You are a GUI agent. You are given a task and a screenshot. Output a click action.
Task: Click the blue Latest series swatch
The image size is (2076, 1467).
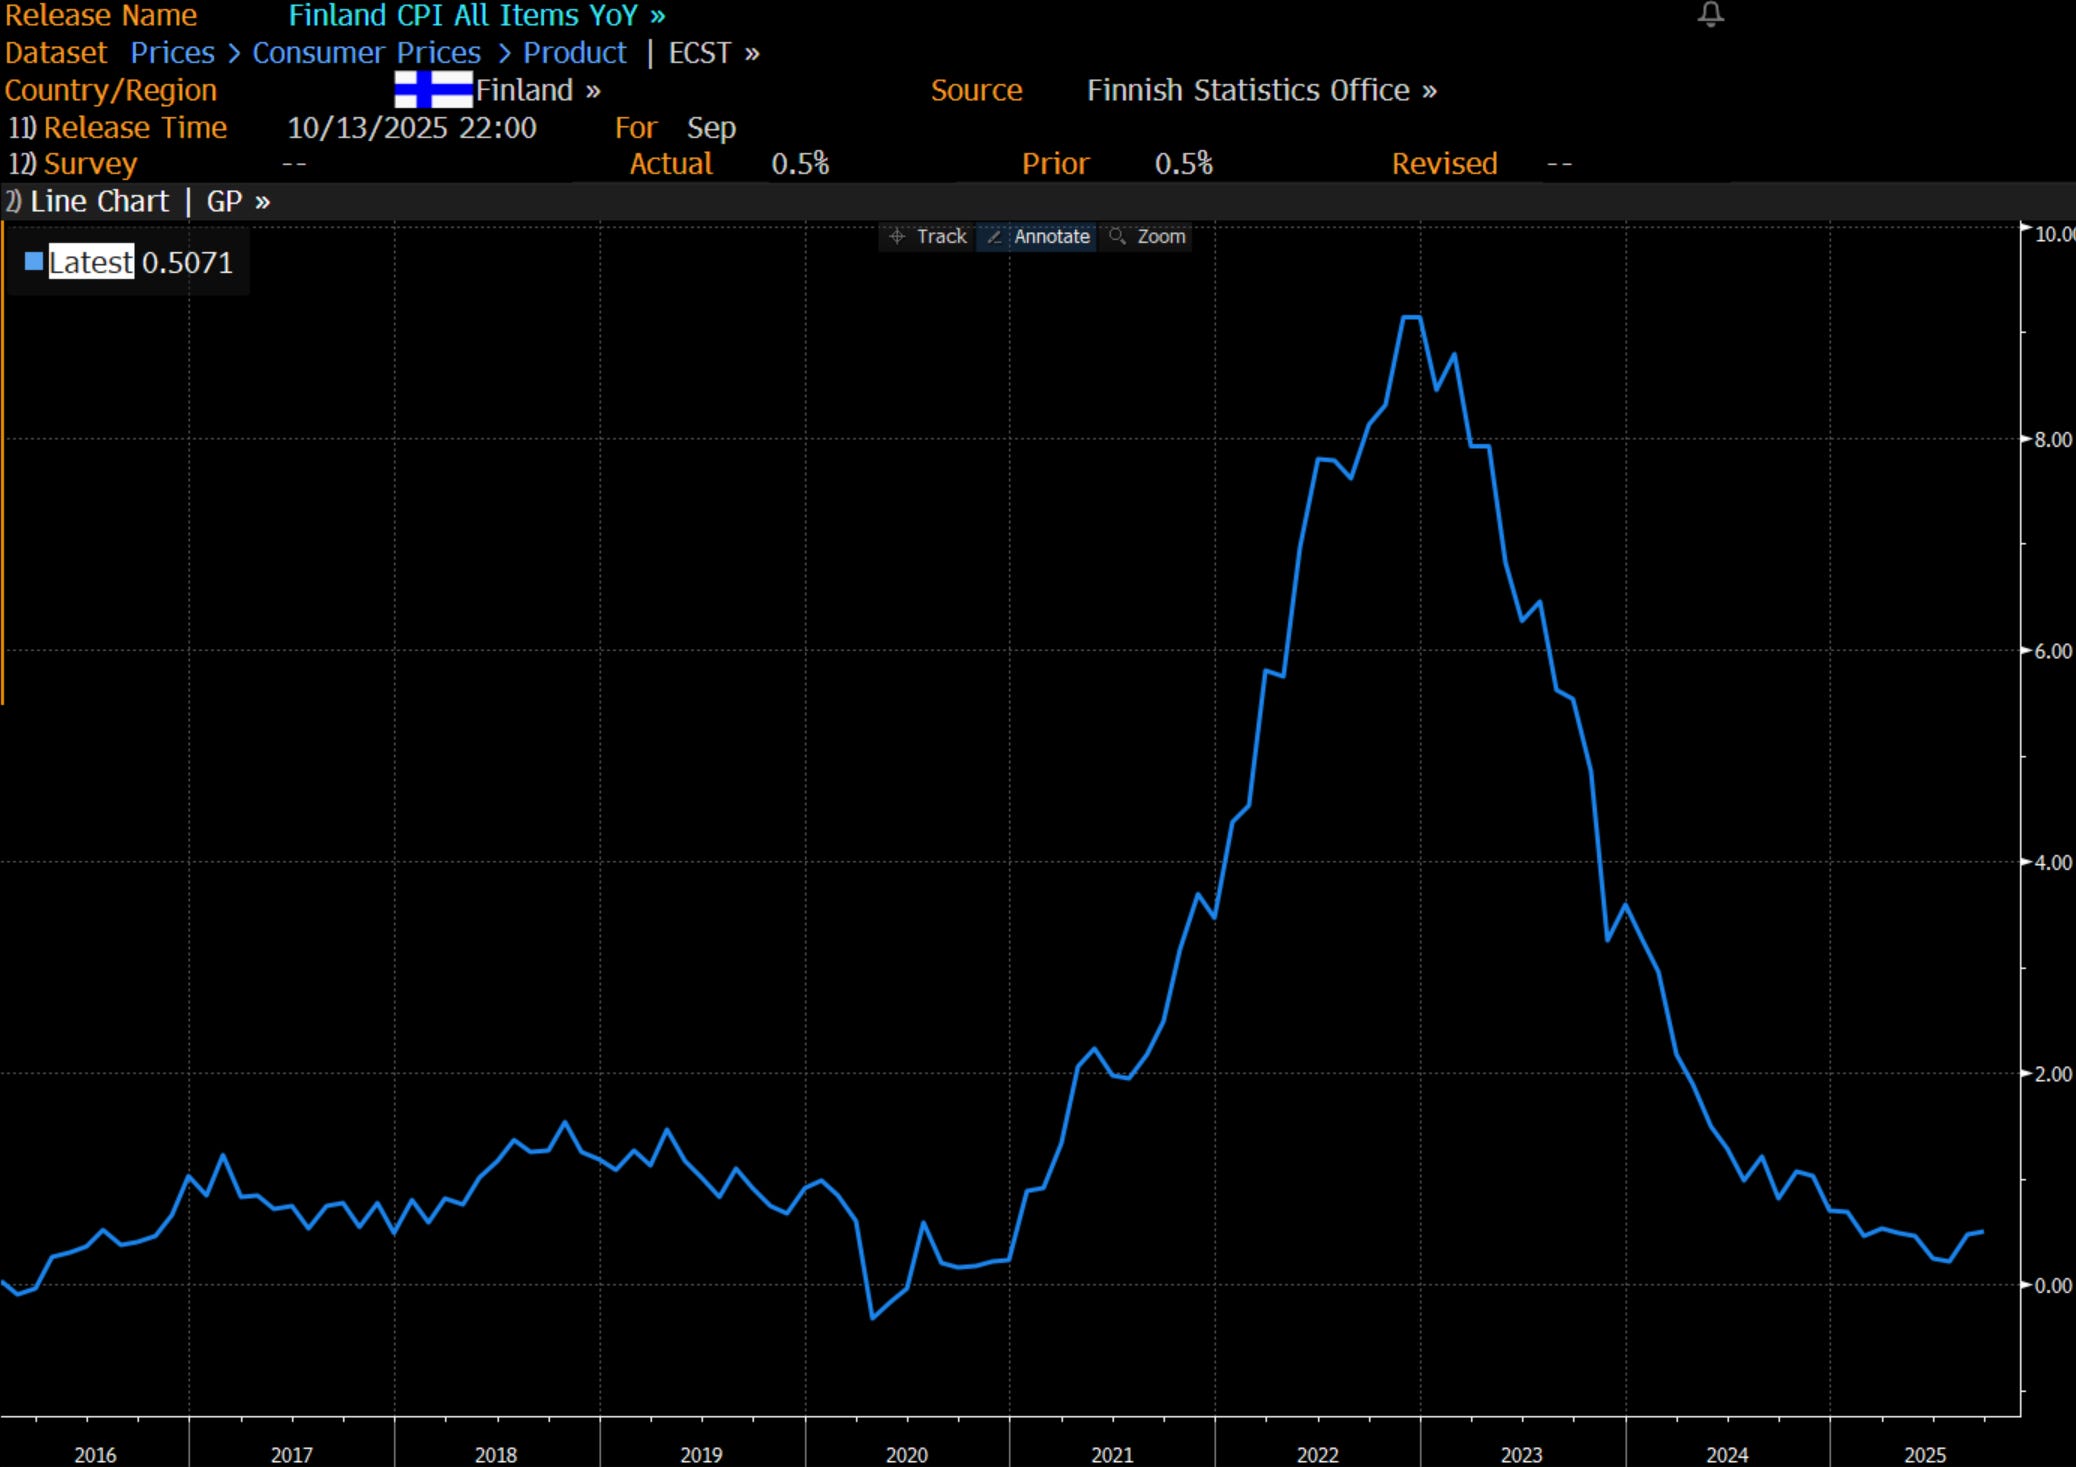tap(34, 262)
